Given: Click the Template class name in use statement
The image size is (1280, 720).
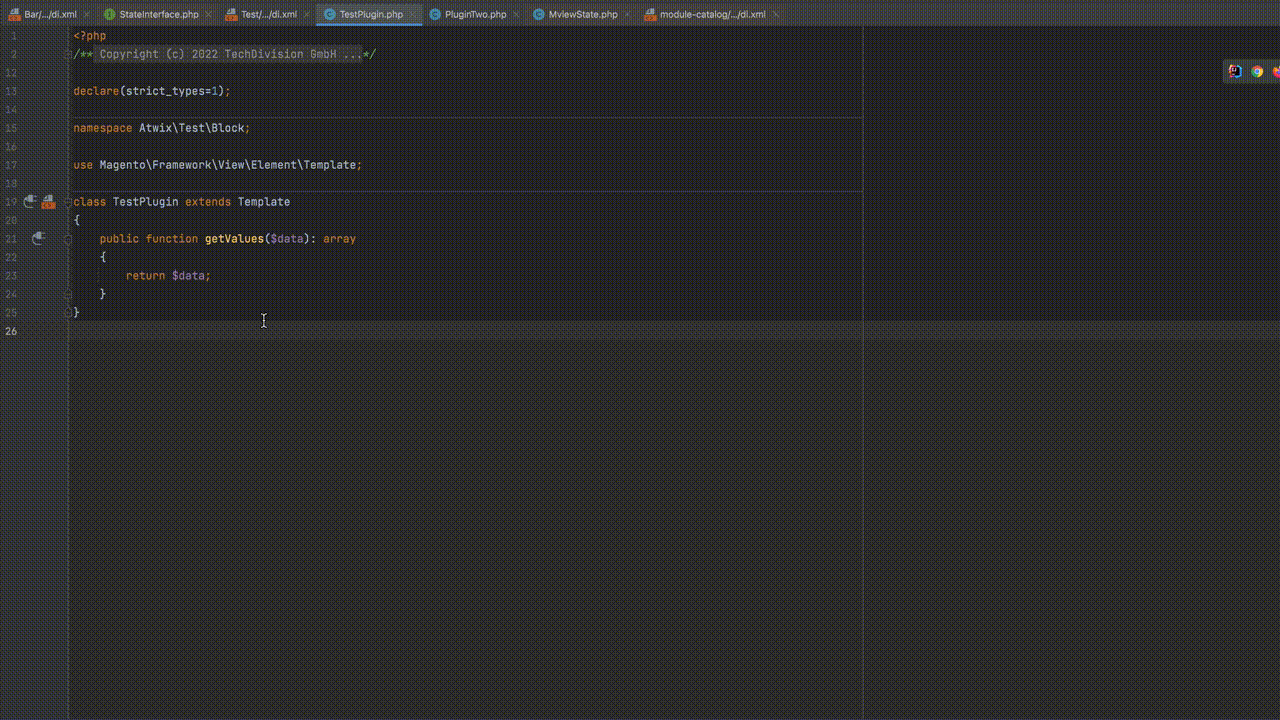Looking at the screenshot, I should (x=329, y=165).
